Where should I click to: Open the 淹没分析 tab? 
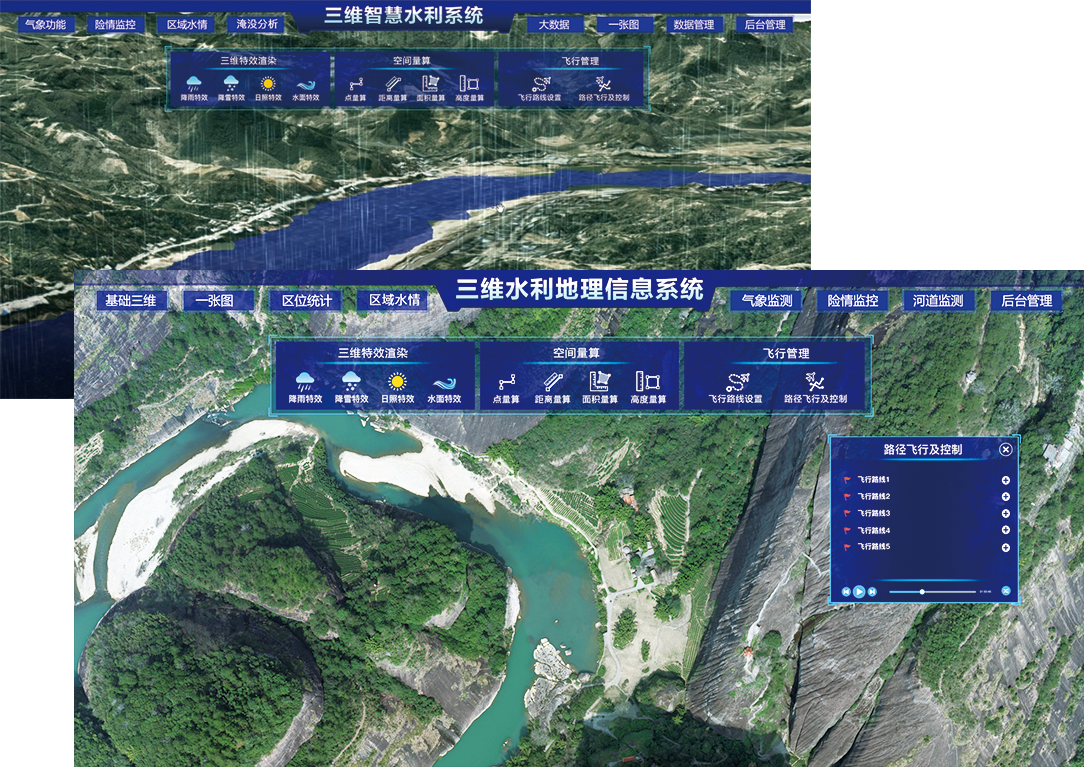[x=257, y=24]
